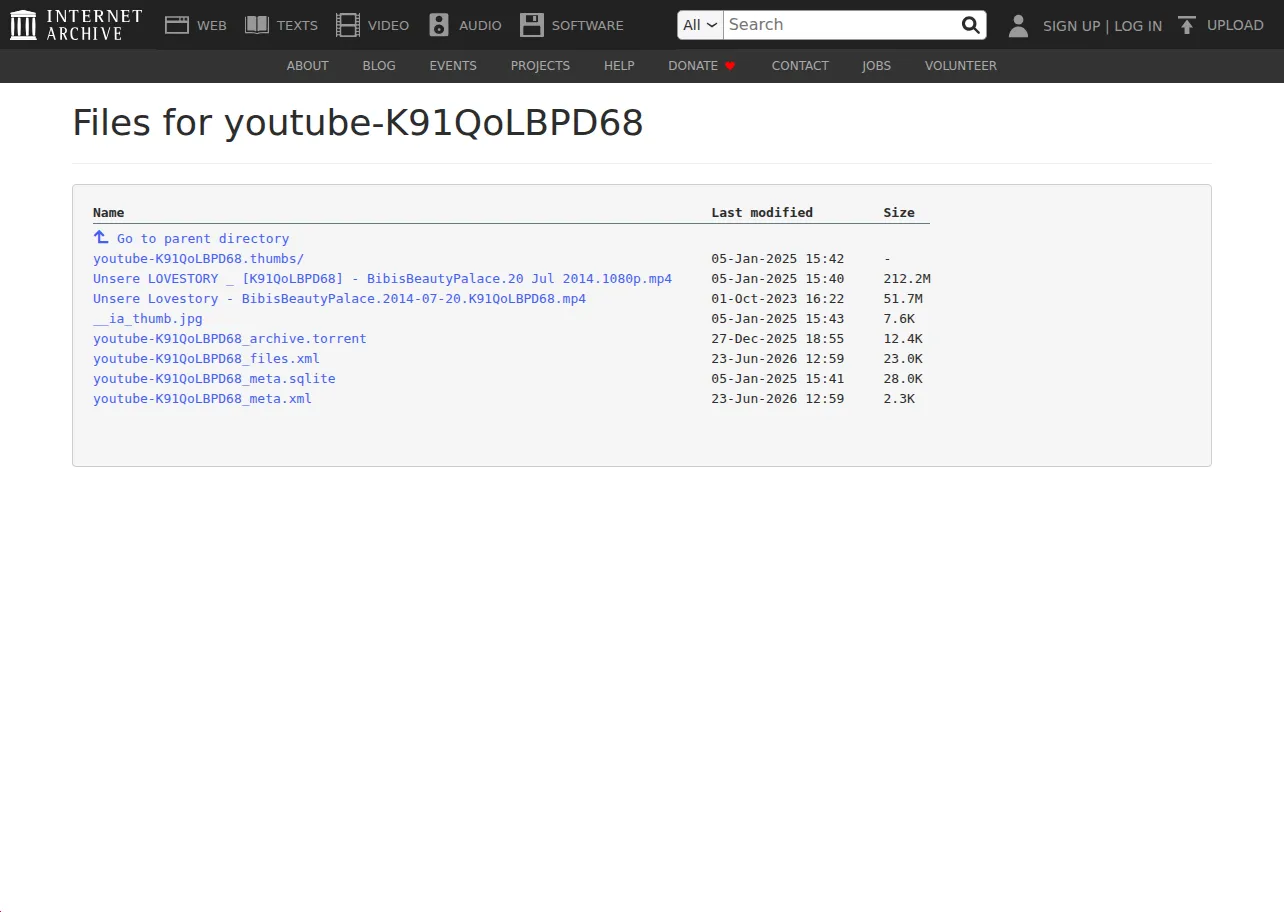Open the HELP menu item
The image size is (1284, 912).
coord(619,66)
